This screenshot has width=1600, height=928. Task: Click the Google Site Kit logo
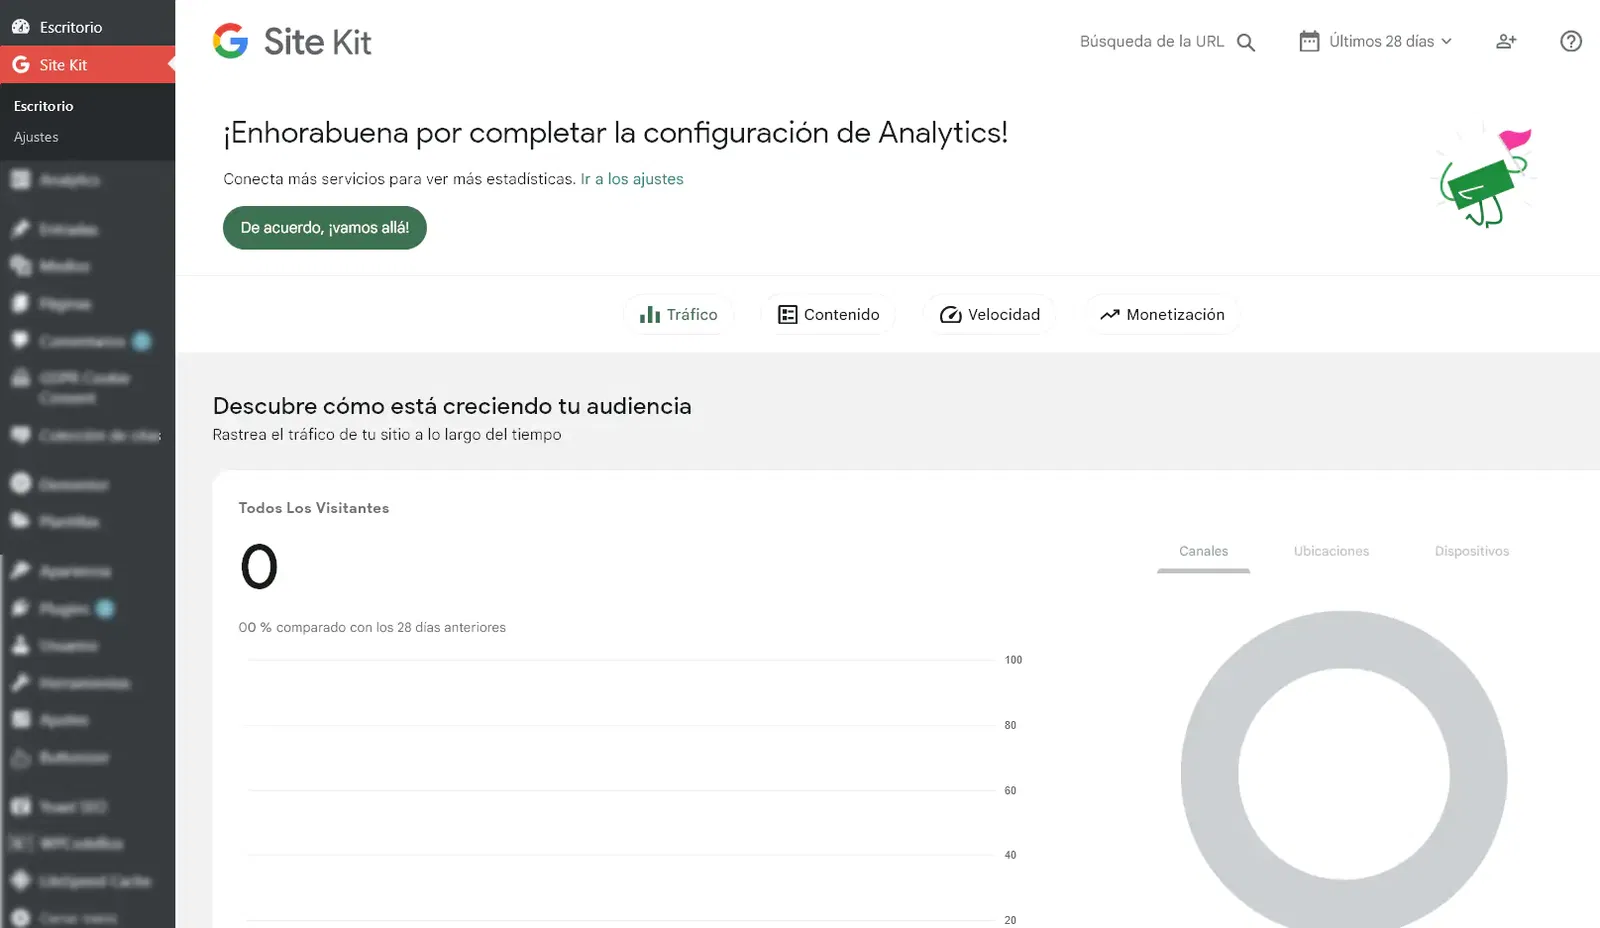coord(292,41)
